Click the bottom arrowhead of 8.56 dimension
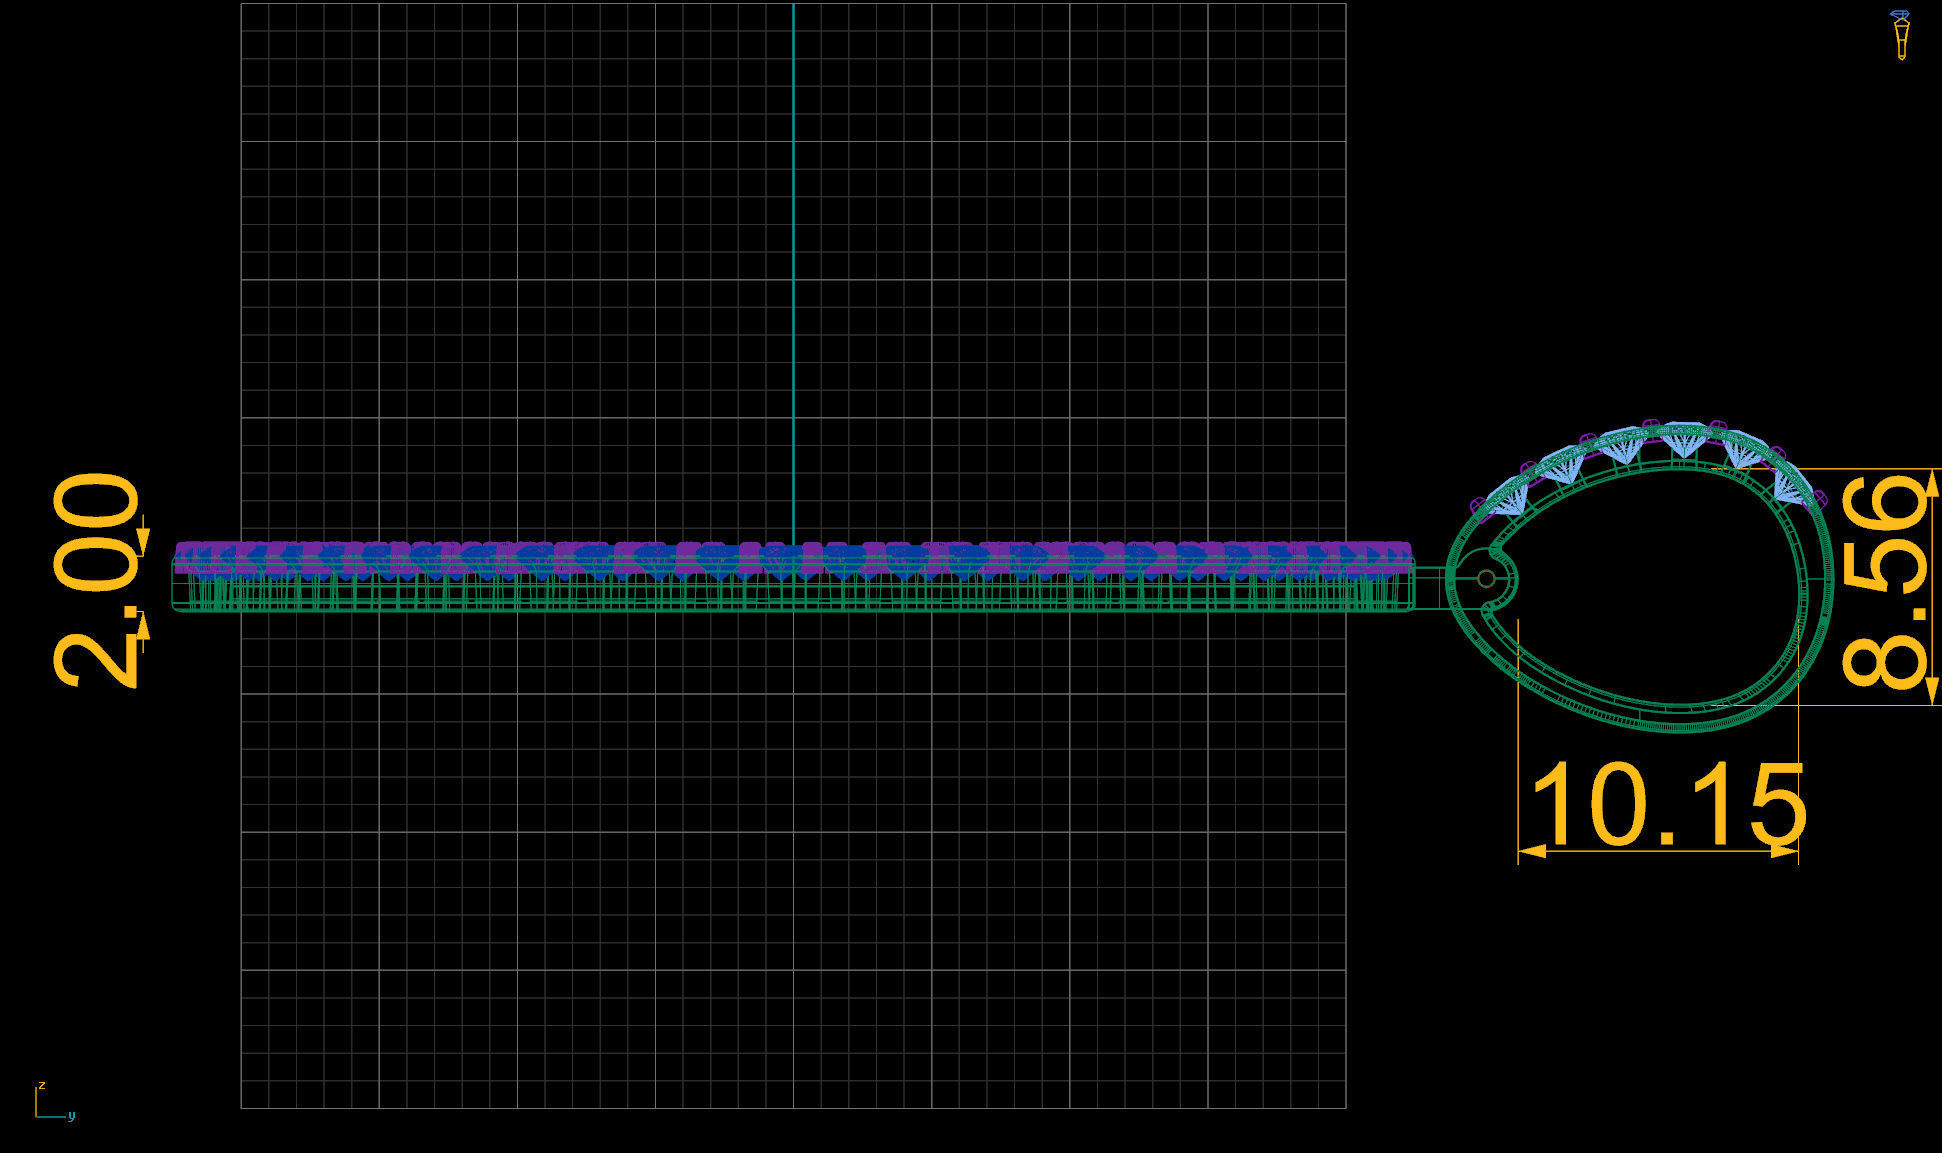 coord(1932,691)
